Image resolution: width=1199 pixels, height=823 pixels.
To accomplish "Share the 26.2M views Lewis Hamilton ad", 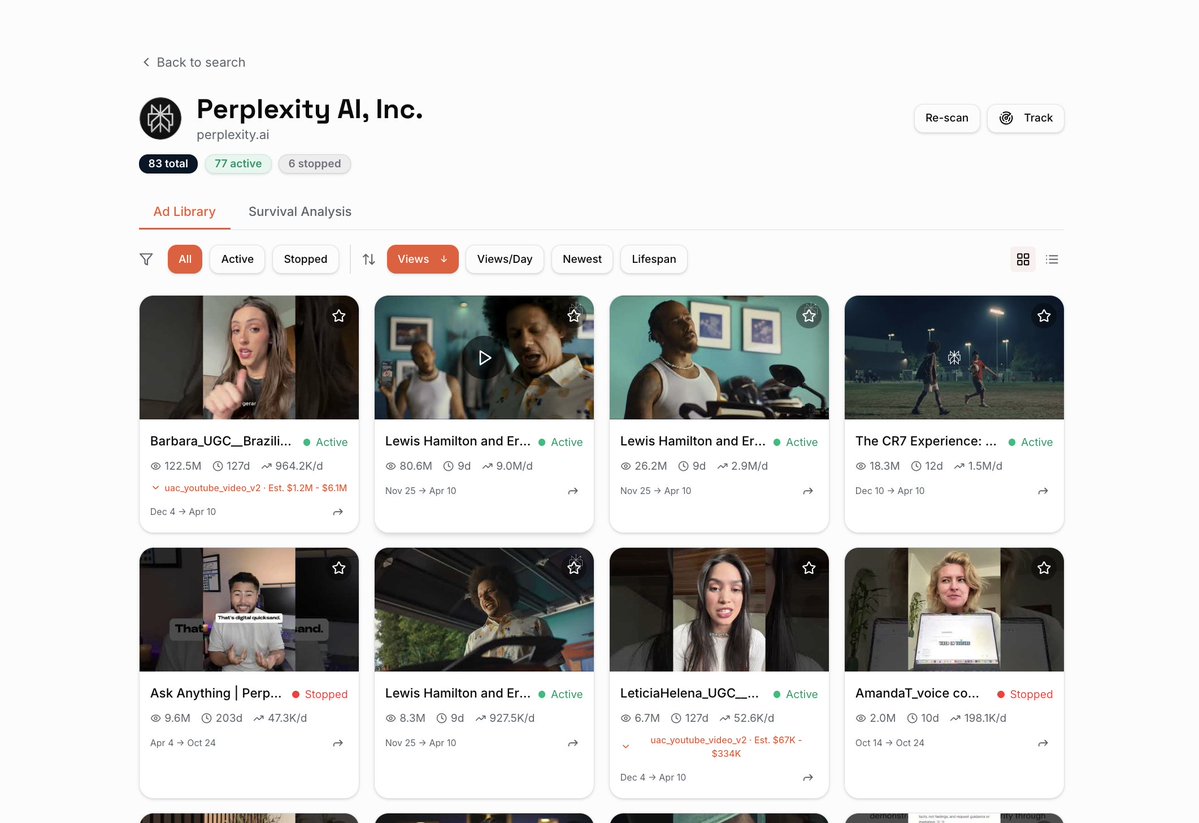I will pos(808,491).
